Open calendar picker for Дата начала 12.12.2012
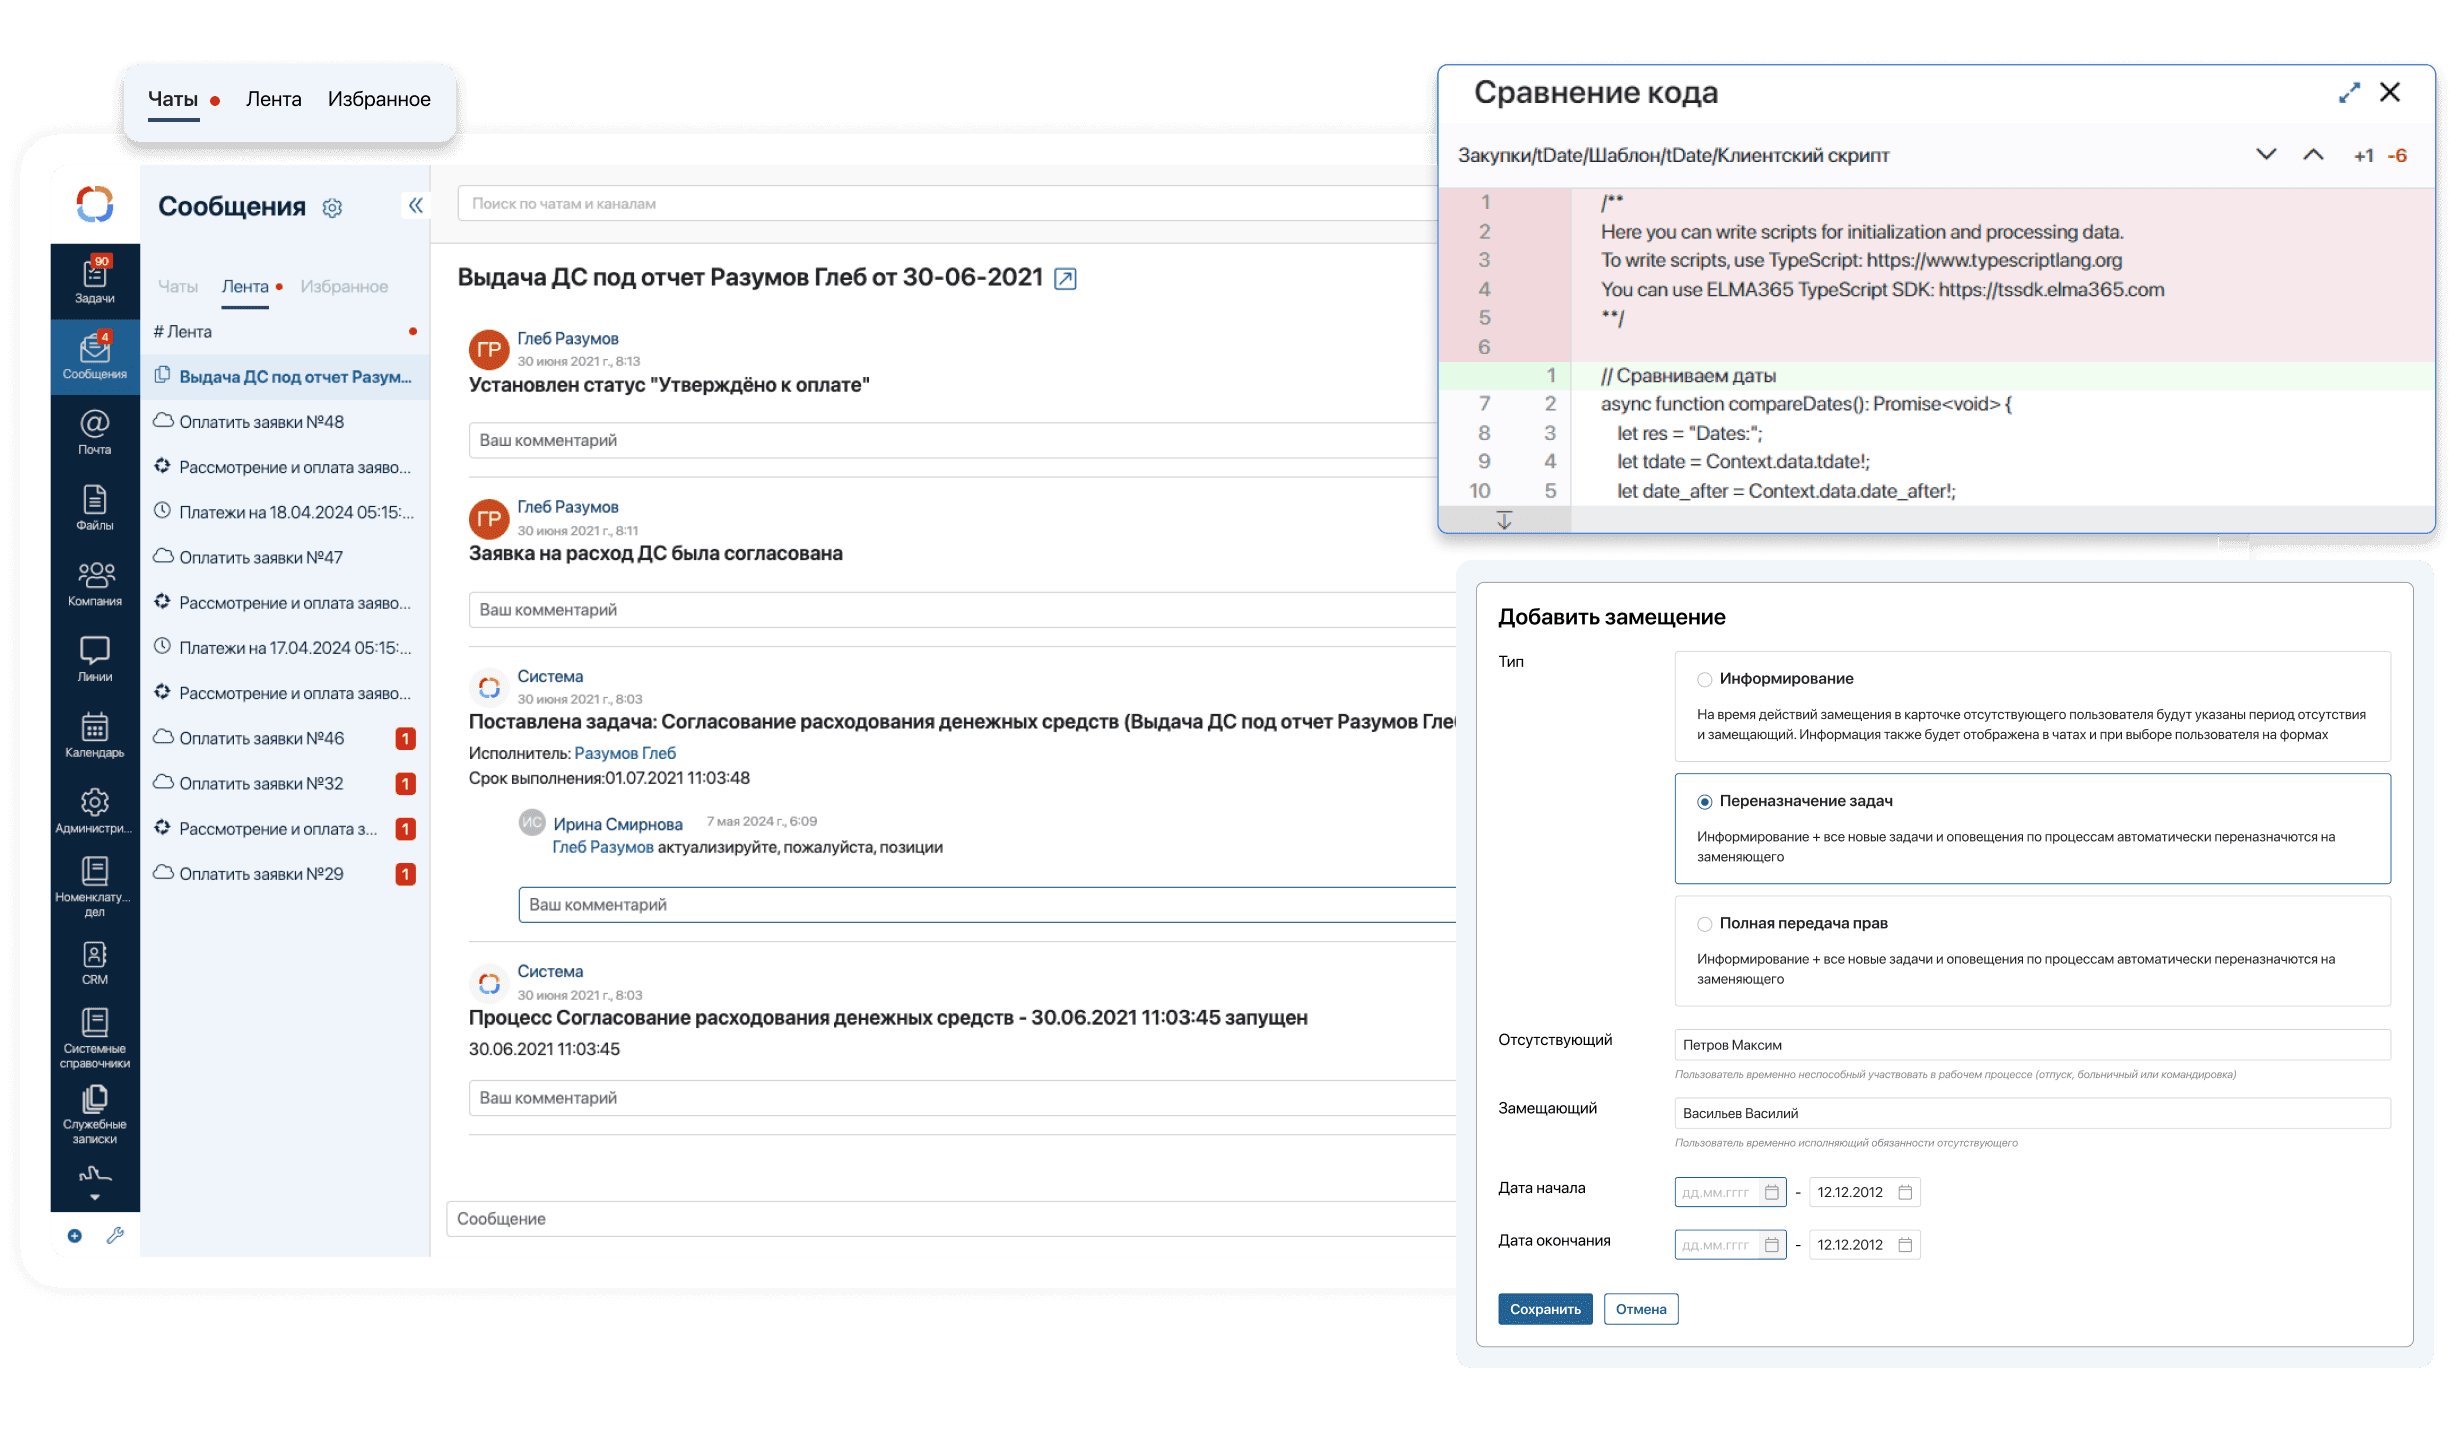 (x=1905, y=1192)
